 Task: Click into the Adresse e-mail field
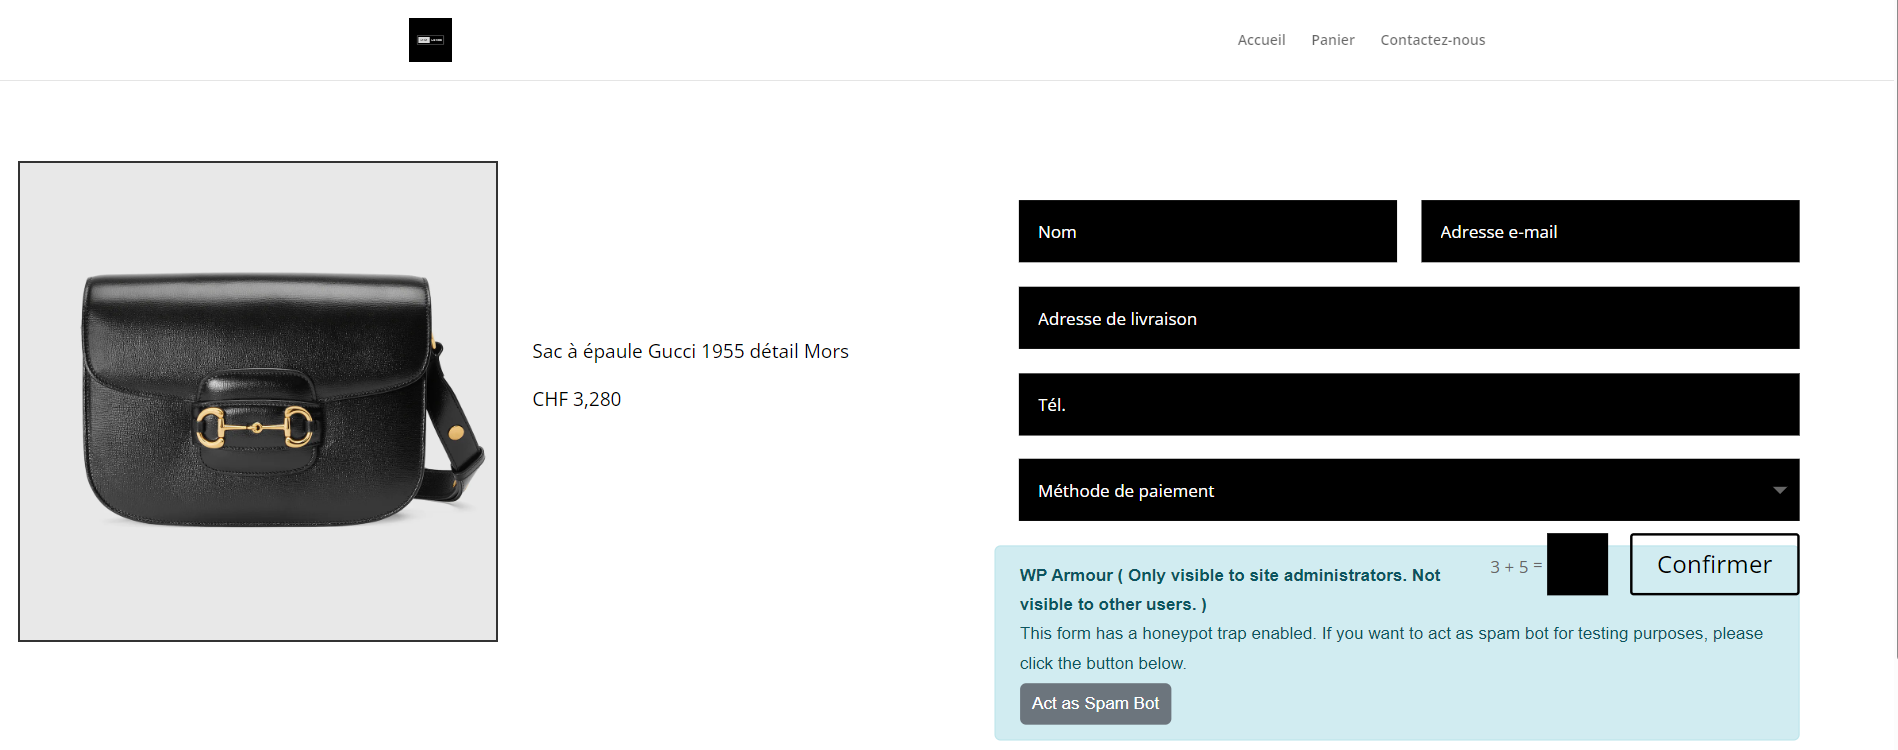click(1609, 231)
